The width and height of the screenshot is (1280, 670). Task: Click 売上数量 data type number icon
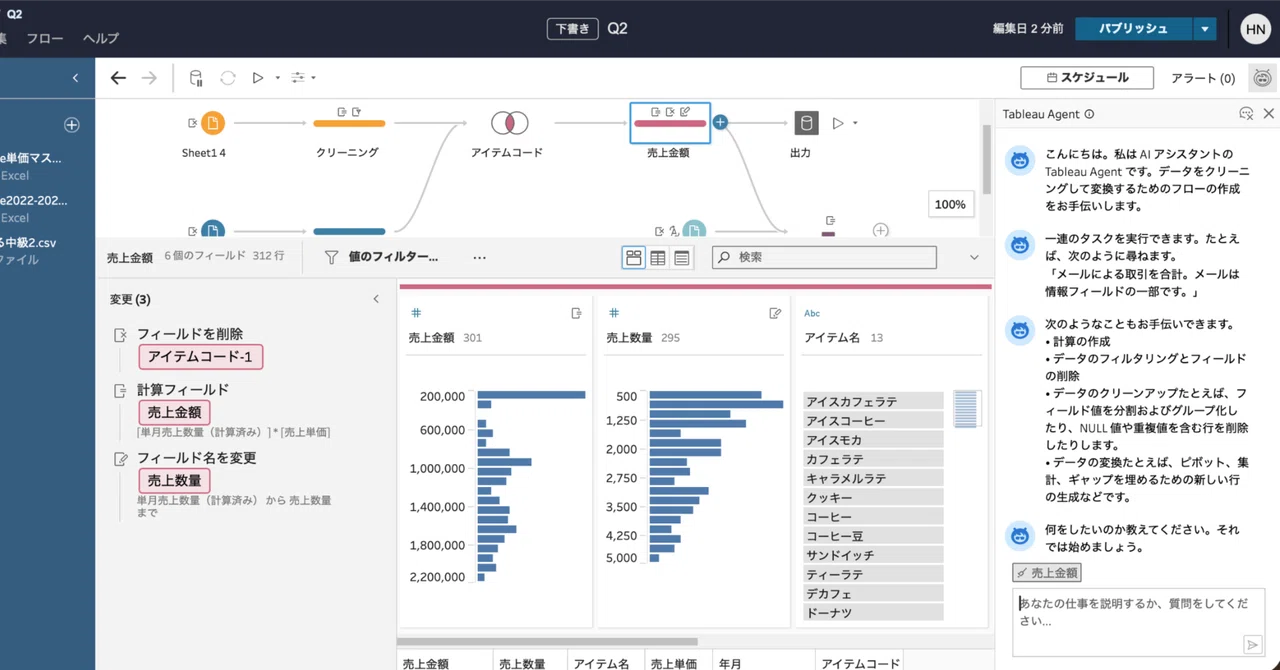point(614,313)
